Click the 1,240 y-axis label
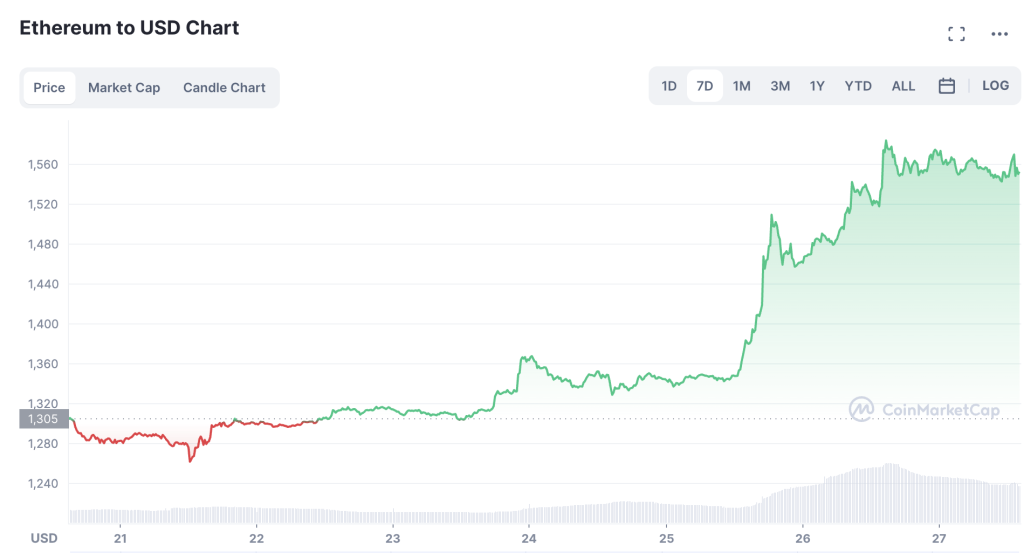Screen dimensions: 1024x553 pyautogui.click(x=43, y=484)
